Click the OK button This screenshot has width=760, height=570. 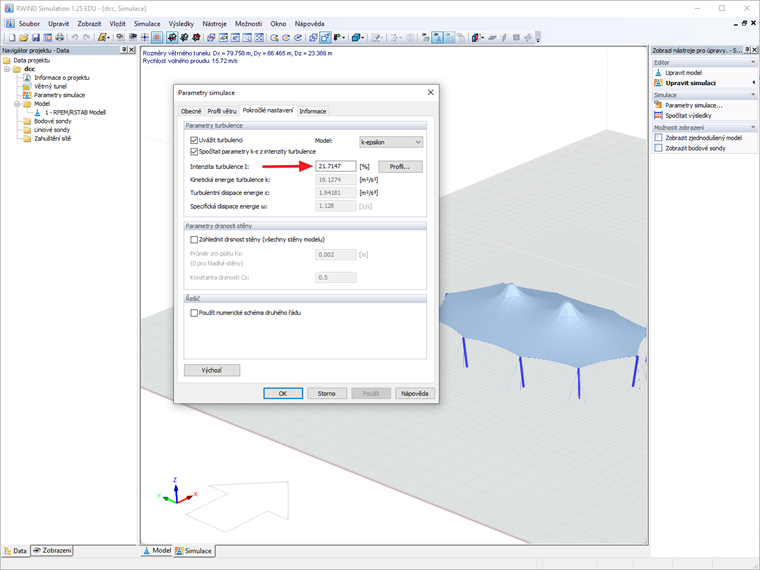coord(283,394)
